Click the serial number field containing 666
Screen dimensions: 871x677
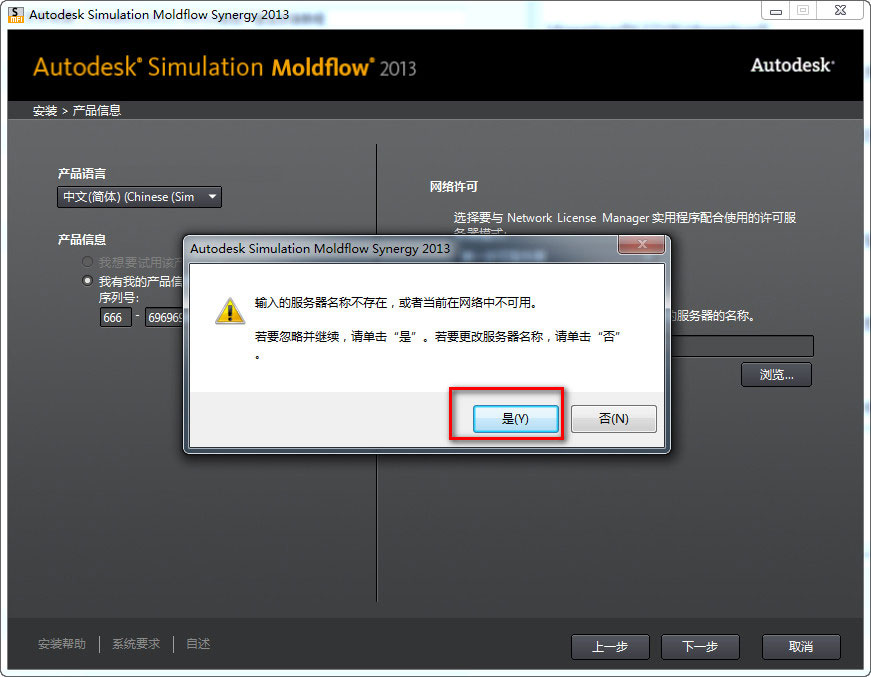[x=116, y=317]
